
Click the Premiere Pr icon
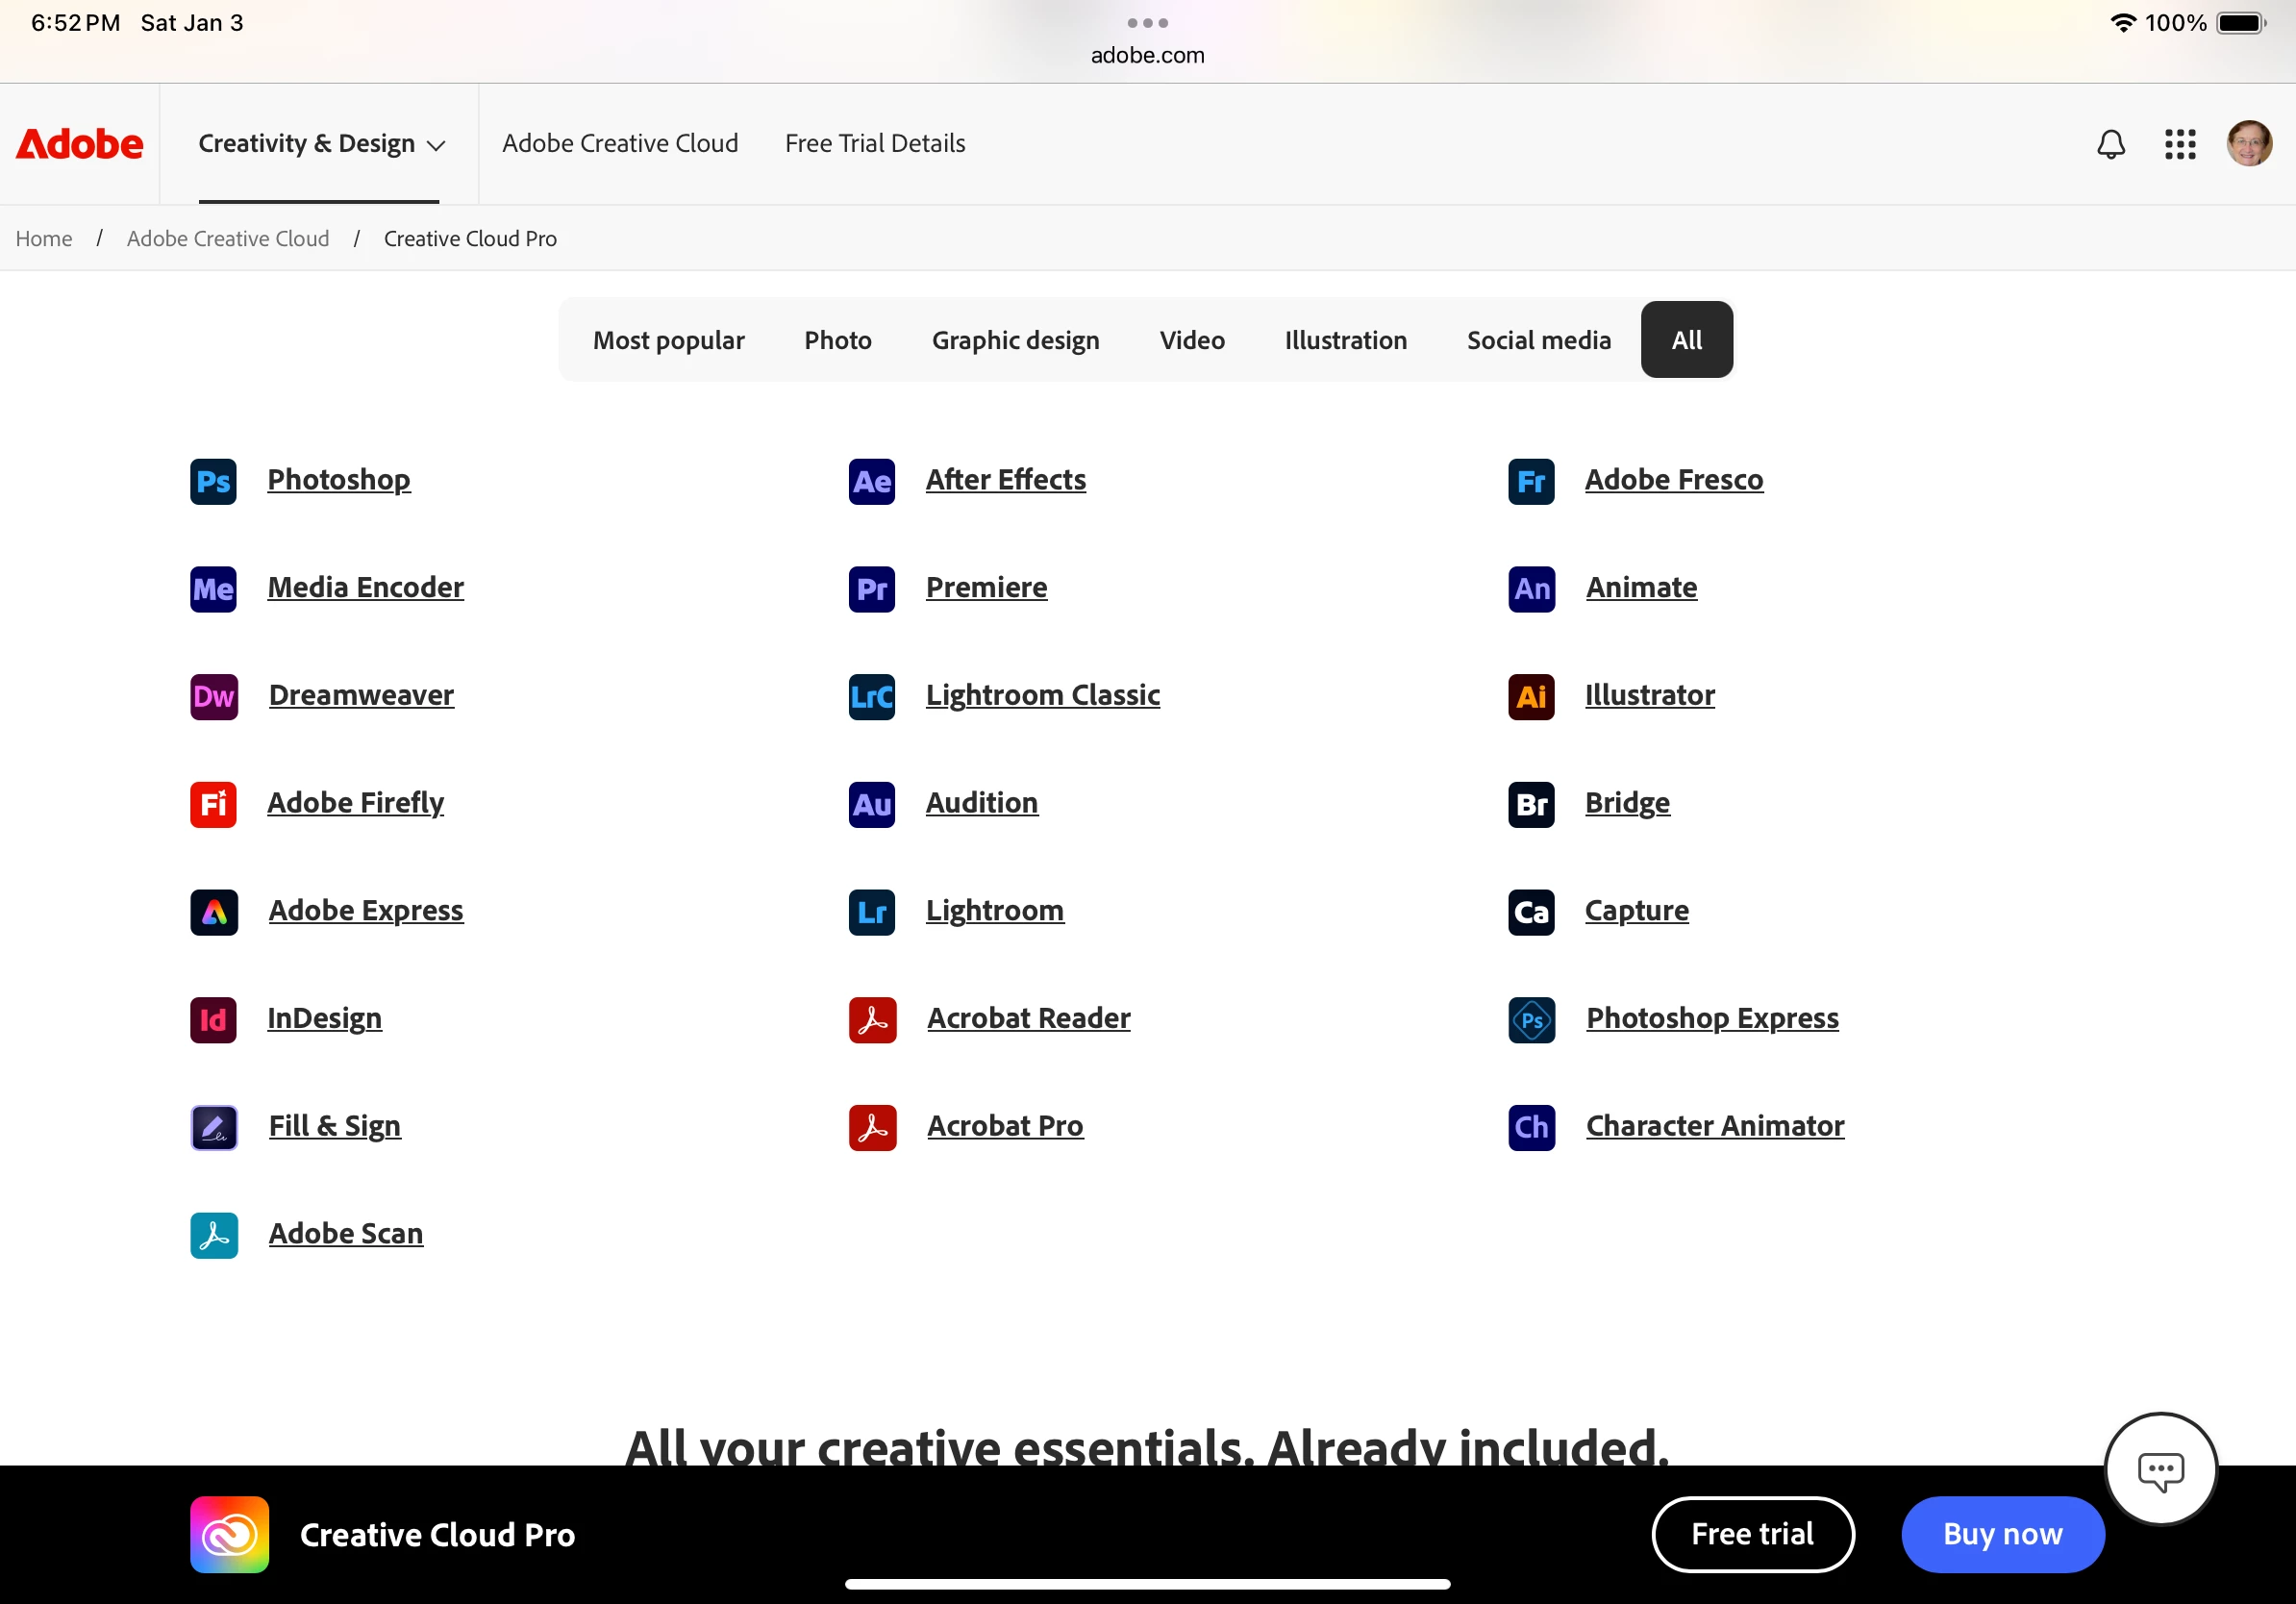pyautogui.click(x=872, y=589)
